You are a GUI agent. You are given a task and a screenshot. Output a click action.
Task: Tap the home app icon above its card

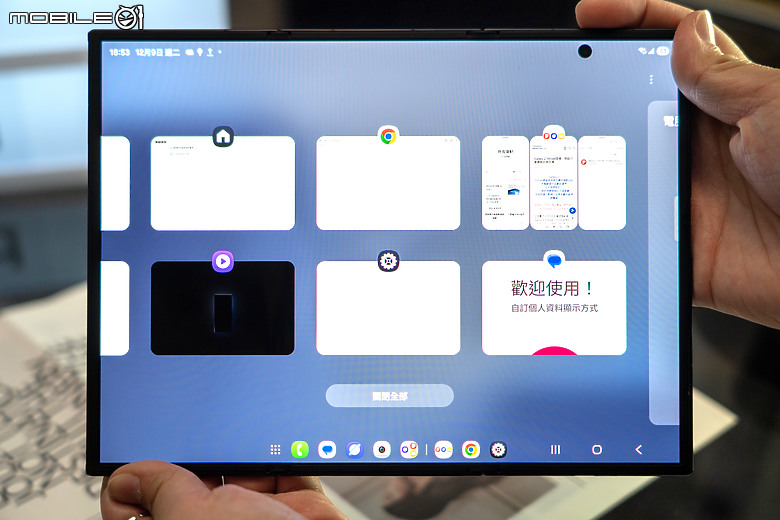223,136
